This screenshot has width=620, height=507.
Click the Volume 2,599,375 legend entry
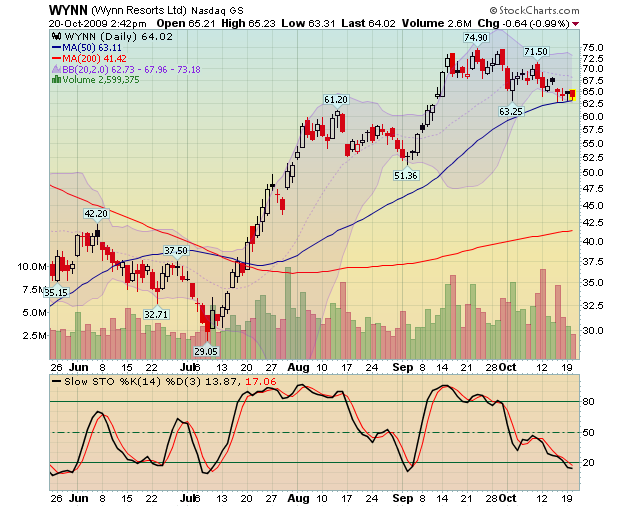click(96, 80)
